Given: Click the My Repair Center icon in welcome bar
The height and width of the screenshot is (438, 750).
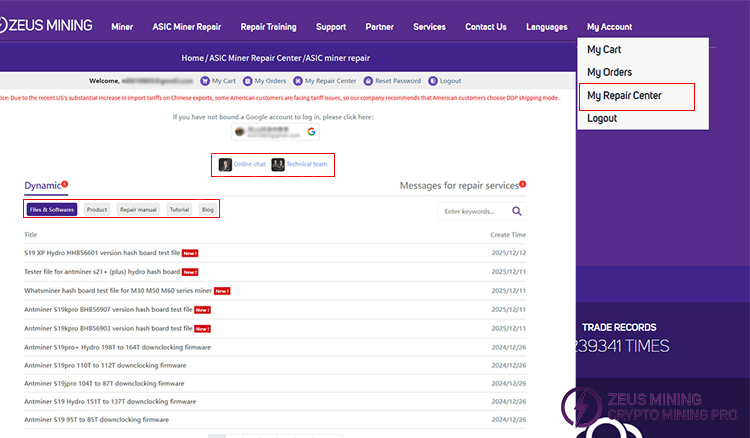Looking at the screenshot, I should (x=298, y=81).
